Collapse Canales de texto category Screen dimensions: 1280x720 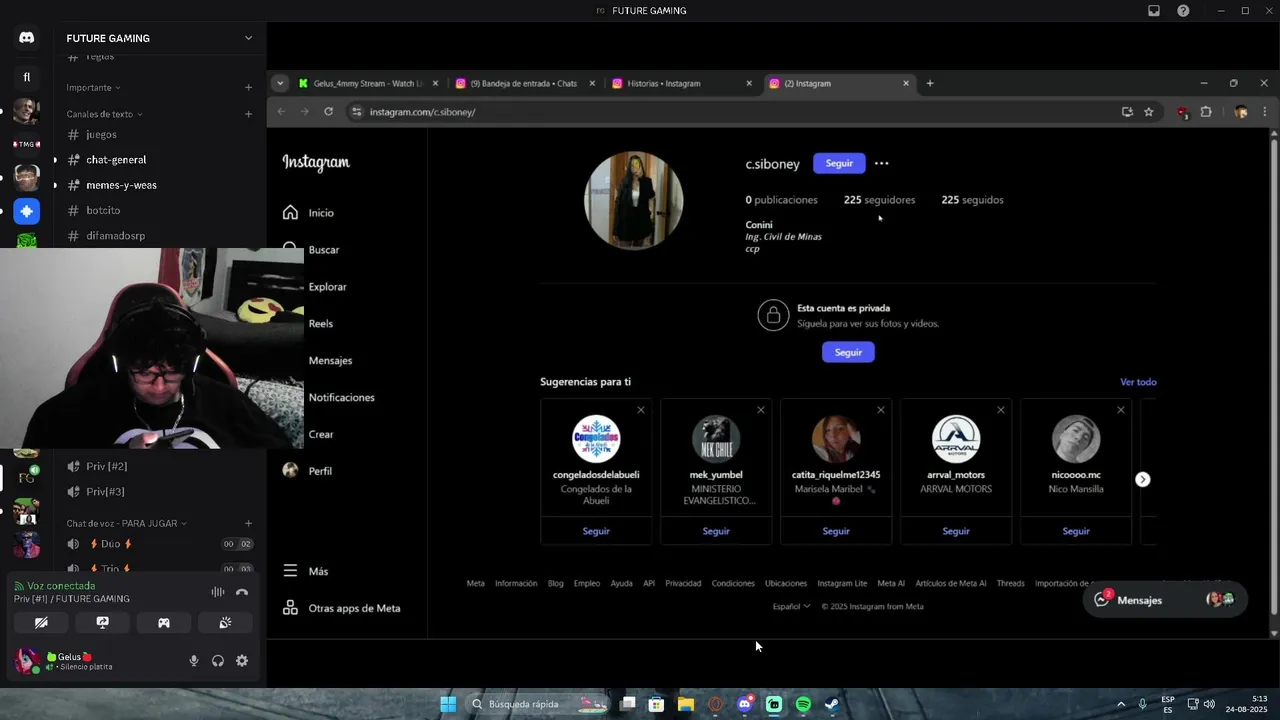point(104,114)
